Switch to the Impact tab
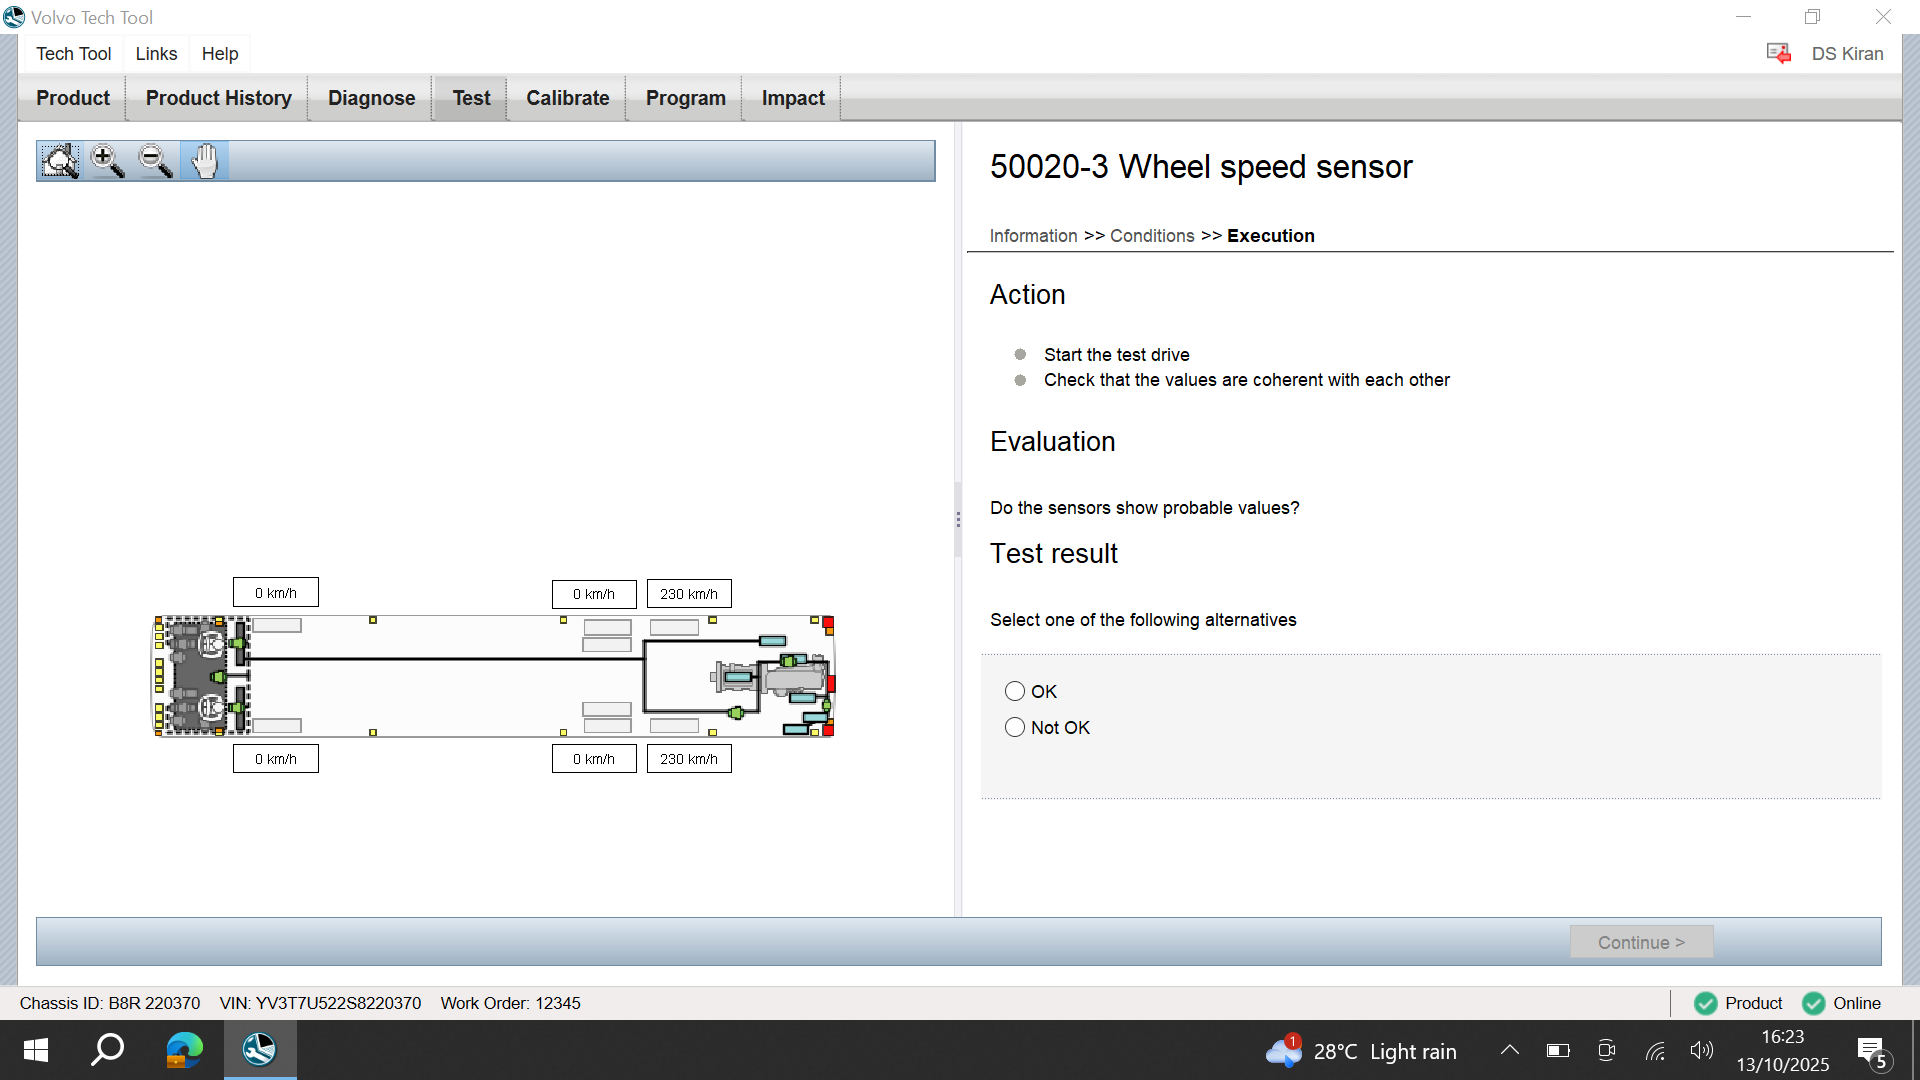This screenshot has width=1920, height=1080. 793,98
